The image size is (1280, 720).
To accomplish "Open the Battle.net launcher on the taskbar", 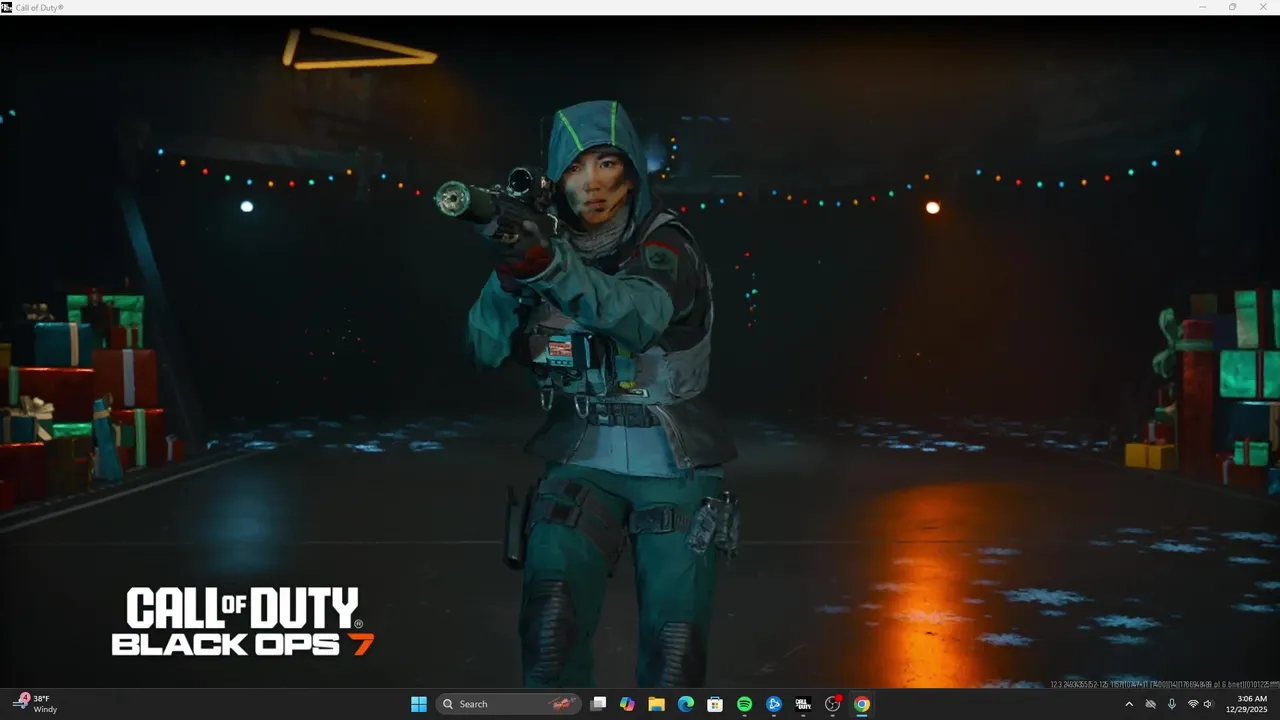I will click(x=774, y=704).
